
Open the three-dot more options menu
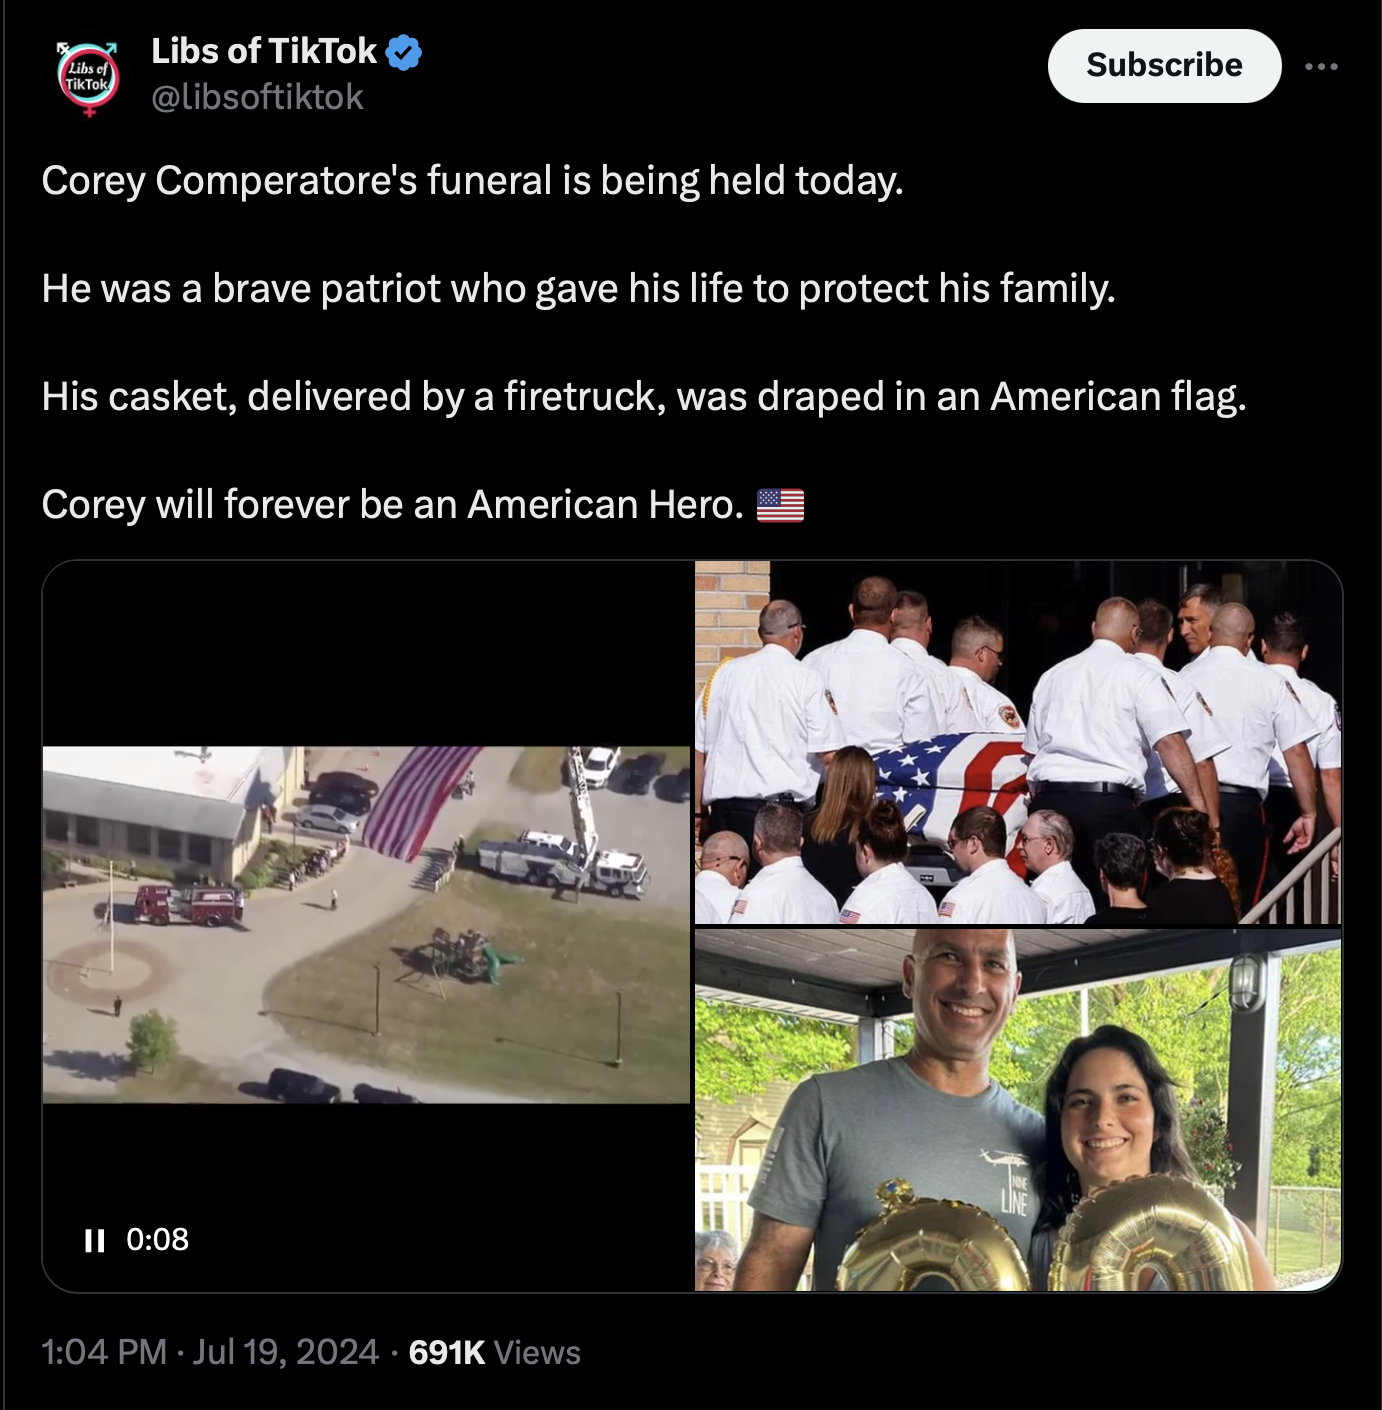(x=1321, y=67)
